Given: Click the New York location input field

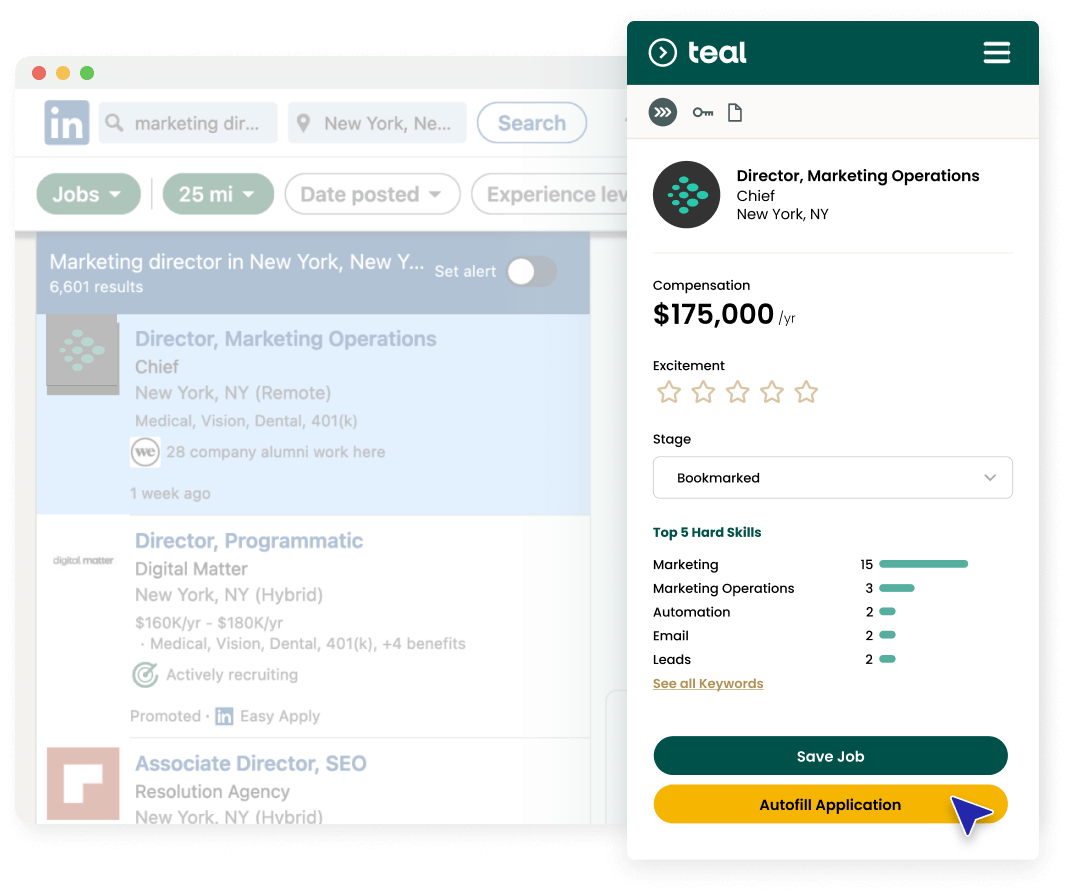Looking at the screenshot, I should (x=377, y=123).
